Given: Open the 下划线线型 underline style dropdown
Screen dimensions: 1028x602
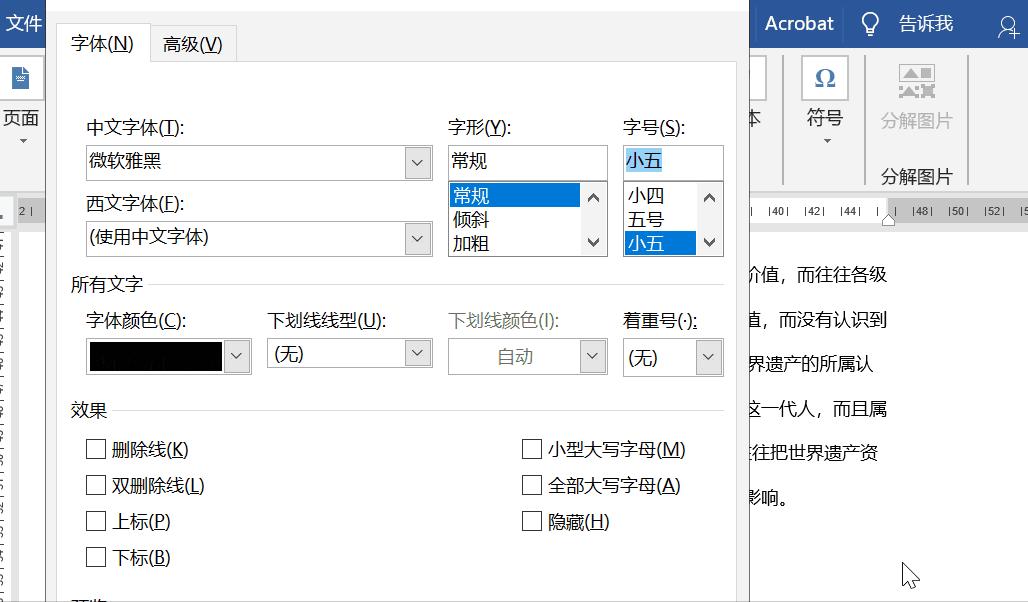Looking at the screenshot, I should [x=417, y=355].
